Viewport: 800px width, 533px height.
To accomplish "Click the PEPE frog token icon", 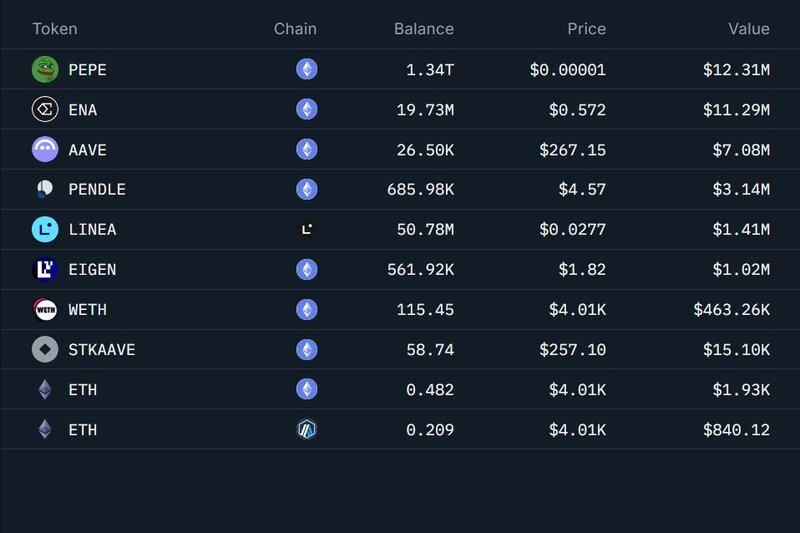I will (45, 69).
